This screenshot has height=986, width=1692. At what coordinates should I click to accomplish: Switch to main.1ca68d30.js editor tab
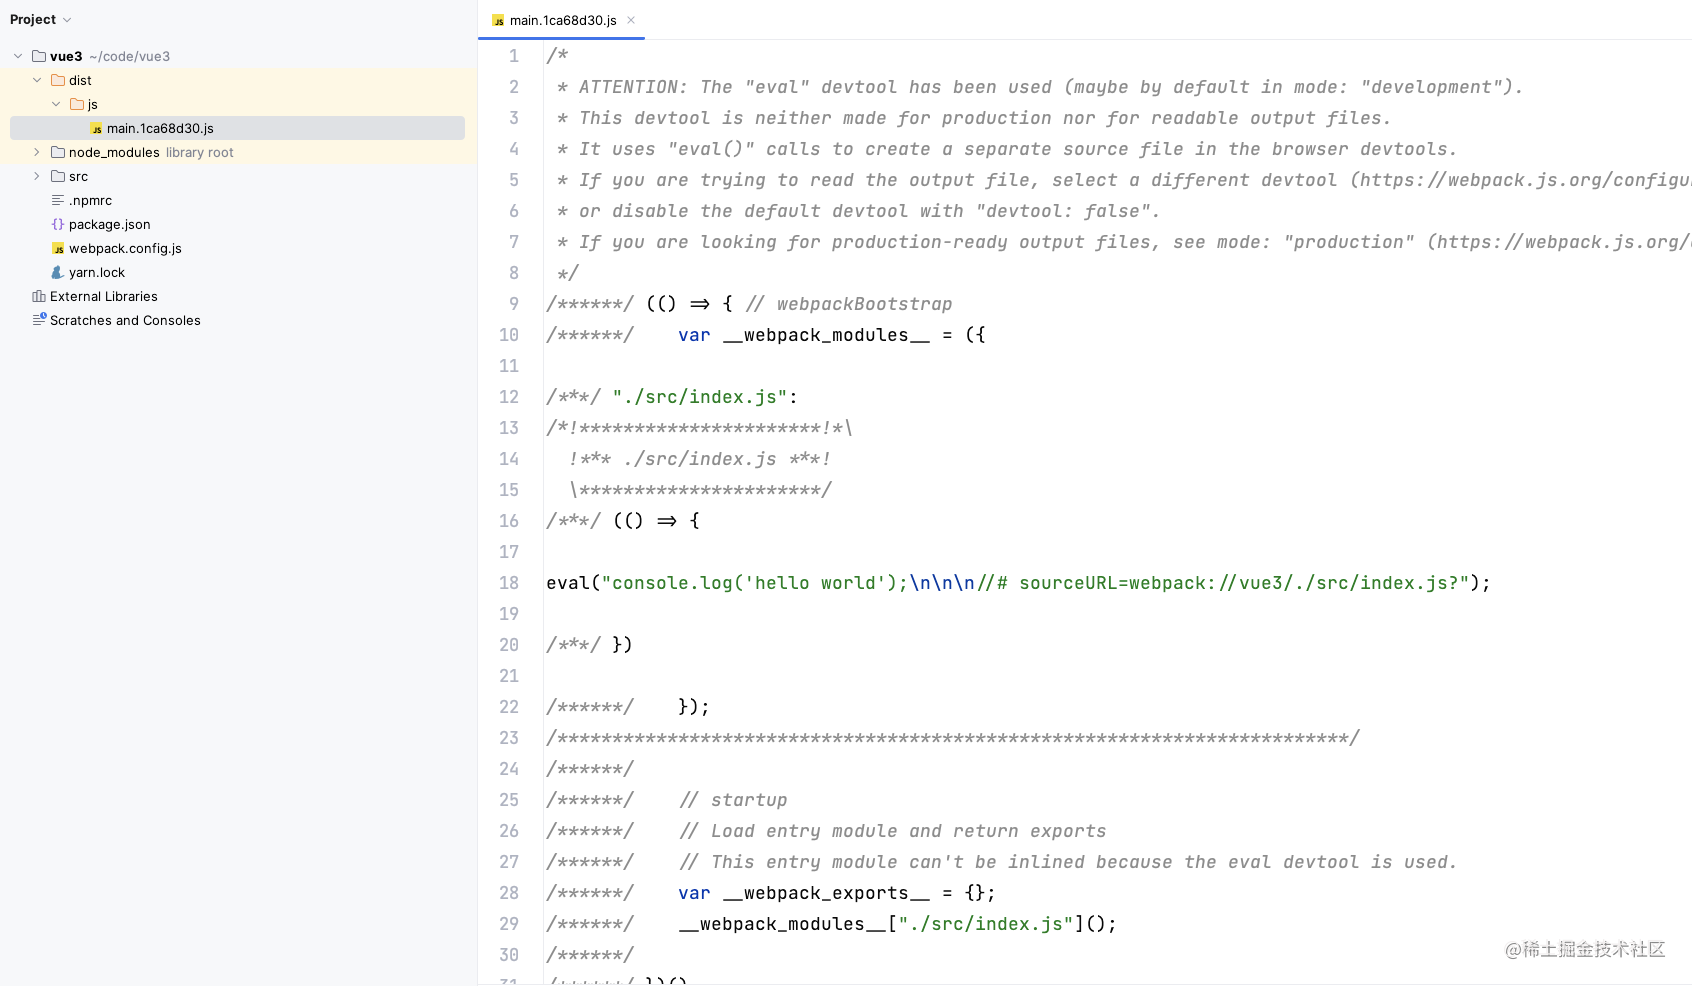coord(562,20)
